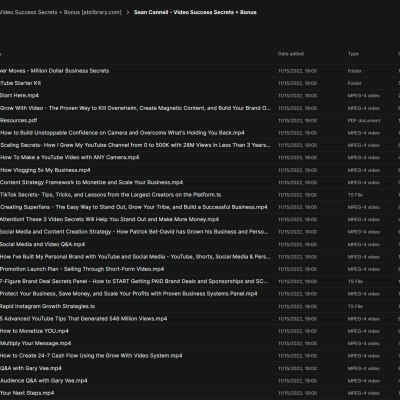The width and height of the screenshot is (400, 400).
Task: Click the date cell in the Start Here.mp4 row
Action: point(297,96)
